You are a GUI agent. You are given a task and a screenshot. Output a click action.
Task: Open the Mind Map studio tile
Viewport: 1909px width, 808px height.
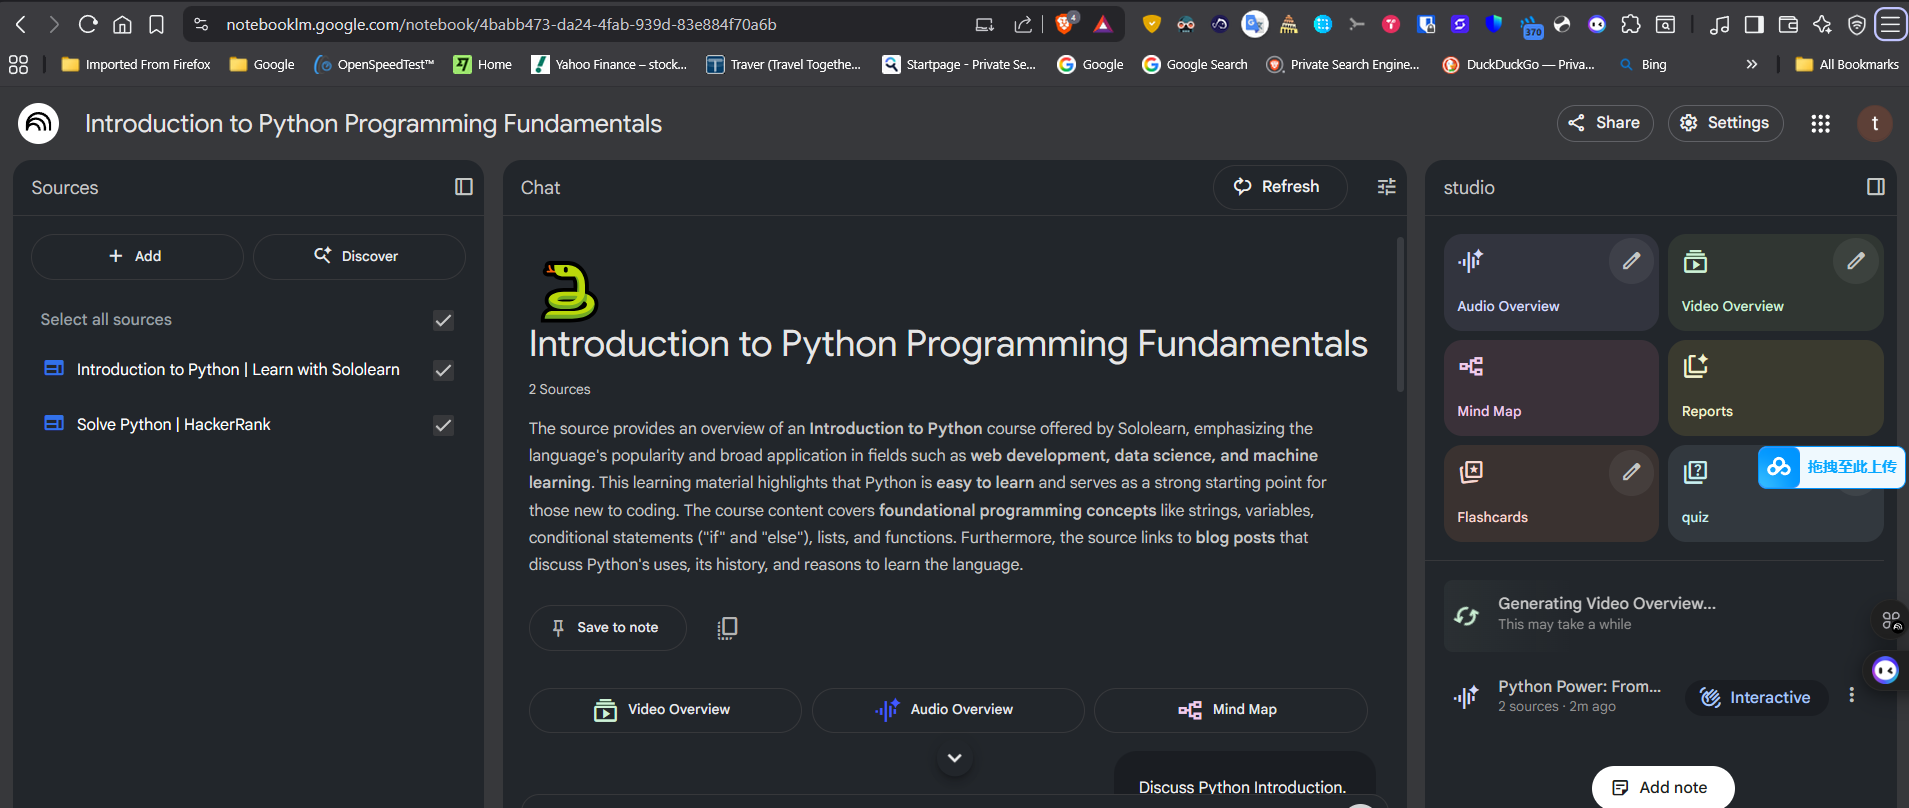[1550, 388]
